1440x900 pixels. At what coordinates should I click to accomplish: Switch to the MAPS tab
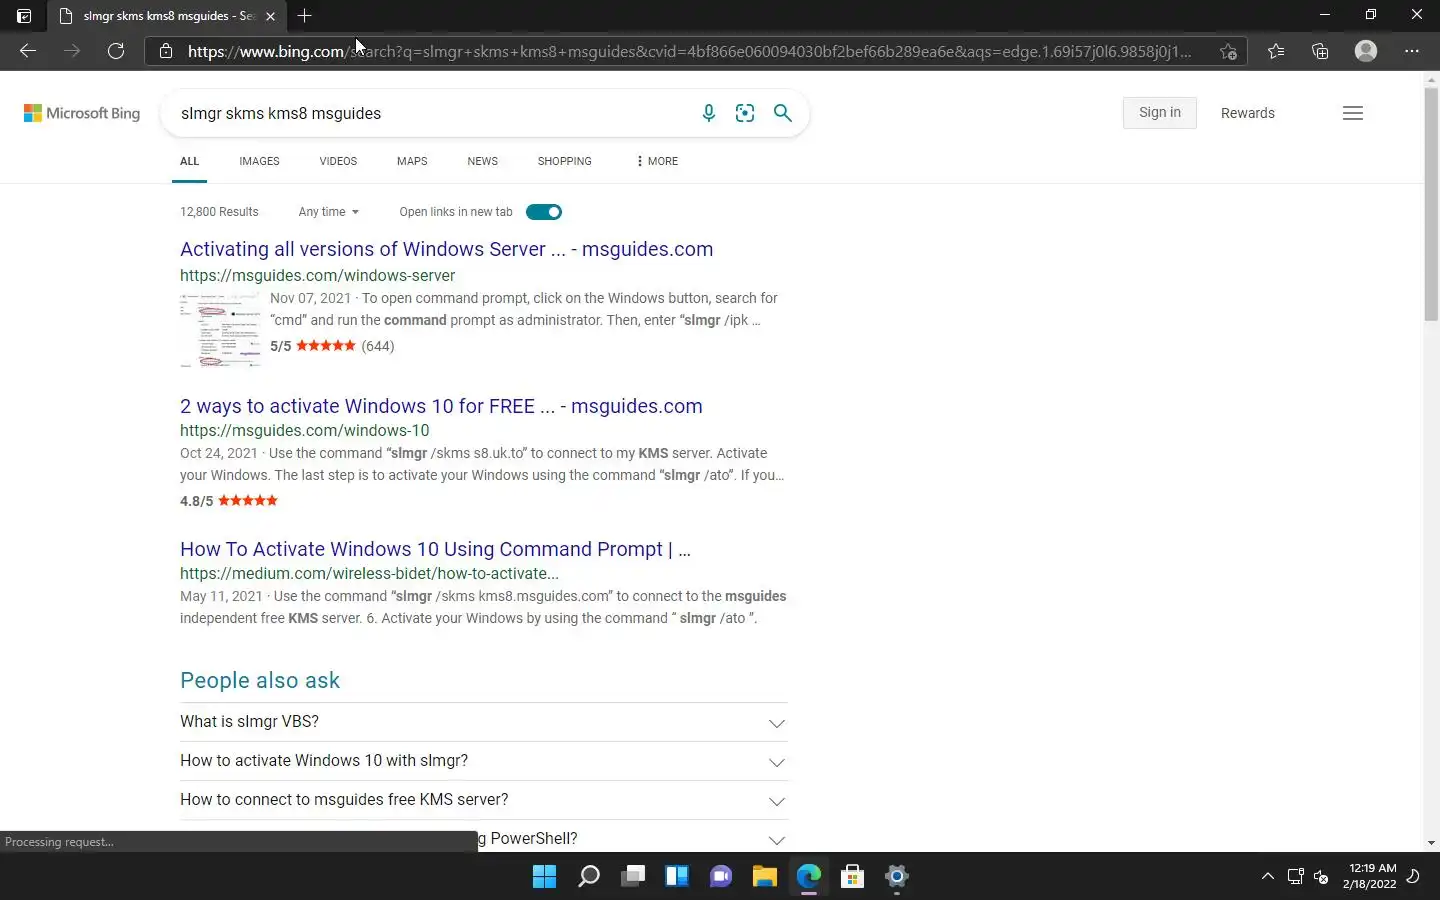[412, 161]
